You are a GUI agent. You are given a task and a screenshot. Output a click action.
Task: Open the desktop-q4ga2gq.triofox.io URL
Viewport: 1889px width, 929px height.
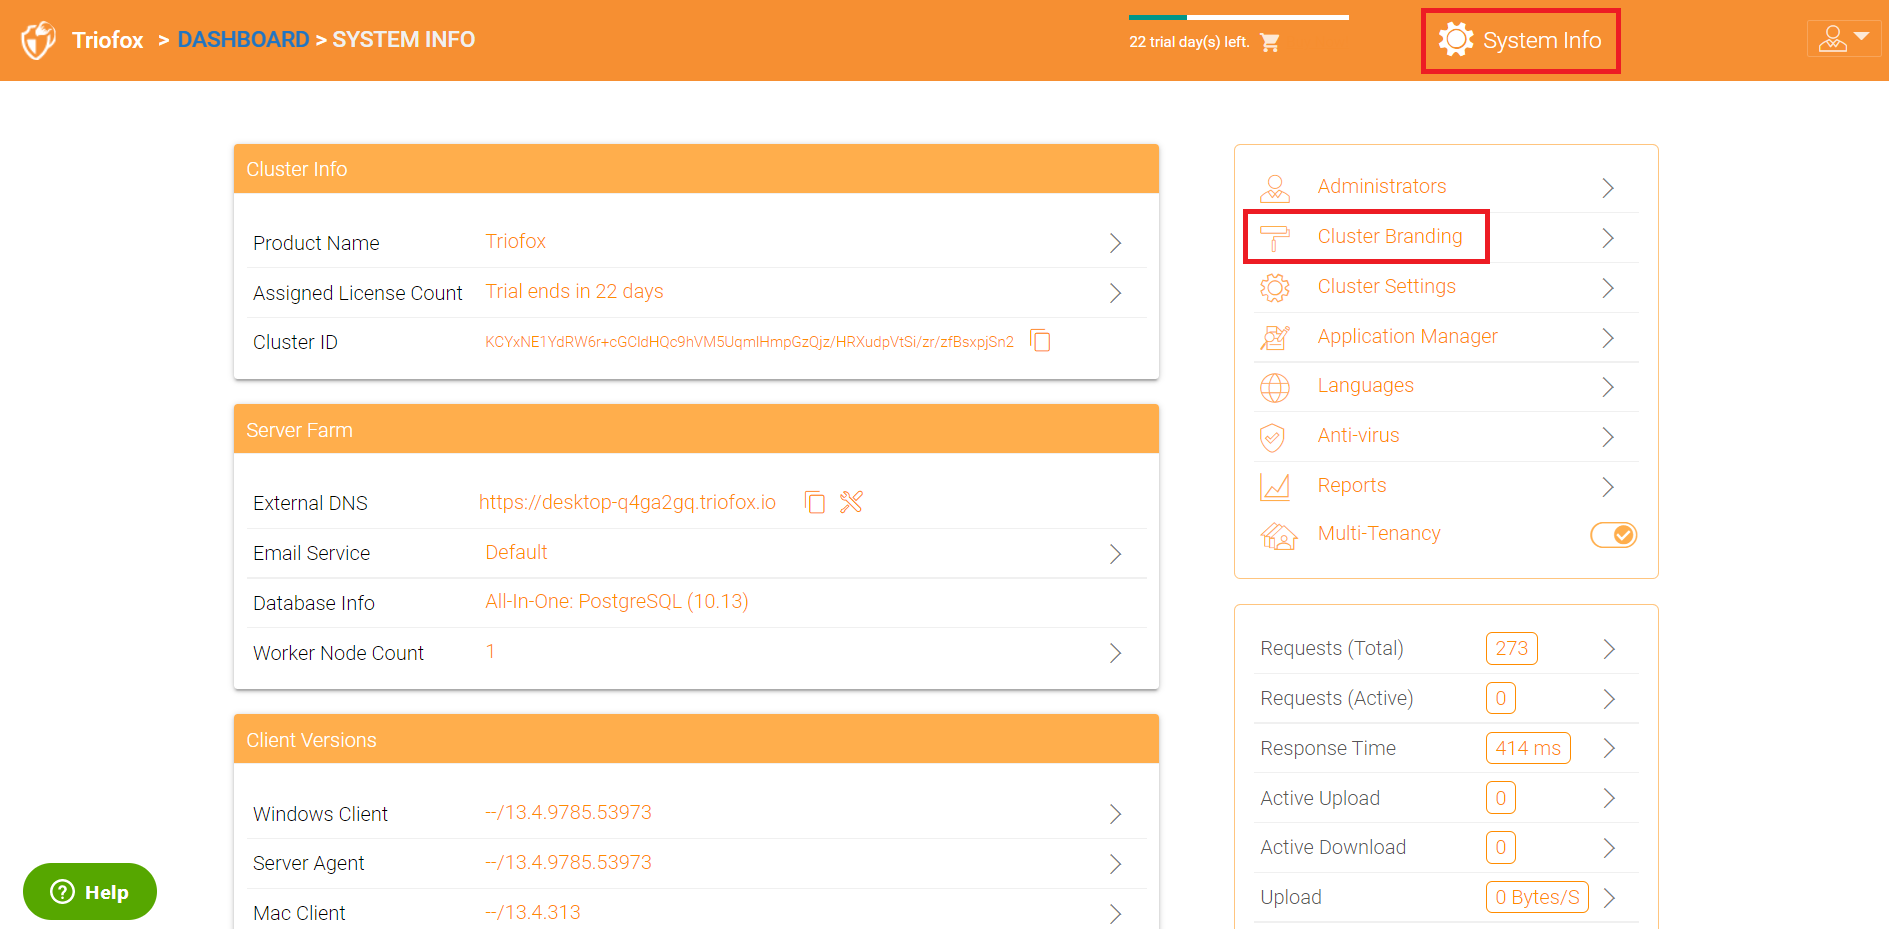pyautogui.click(x=627, y=502)
